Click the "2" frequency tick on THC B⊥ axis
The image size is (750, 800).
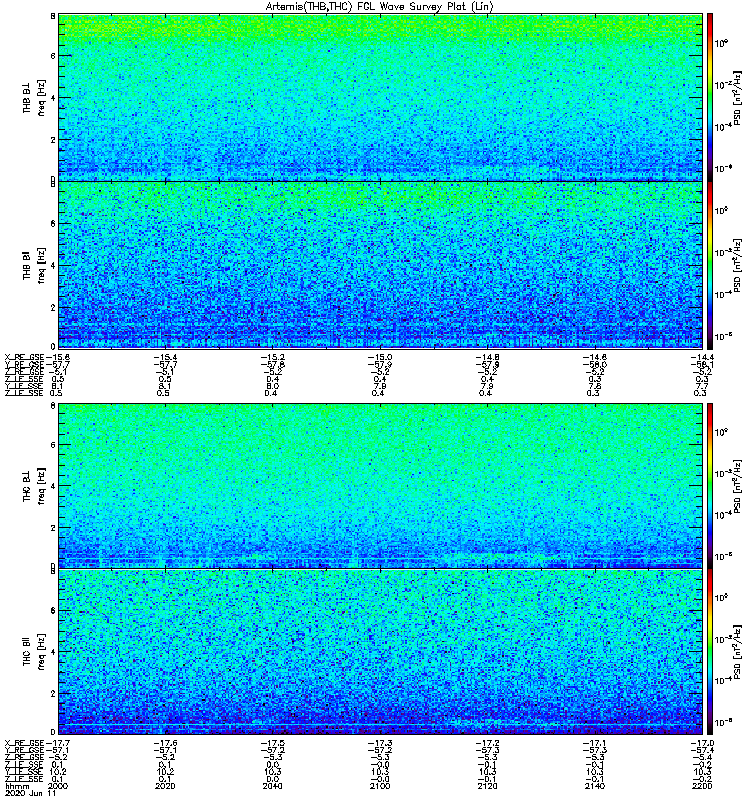pyautogui.click(x=53, y=527)
